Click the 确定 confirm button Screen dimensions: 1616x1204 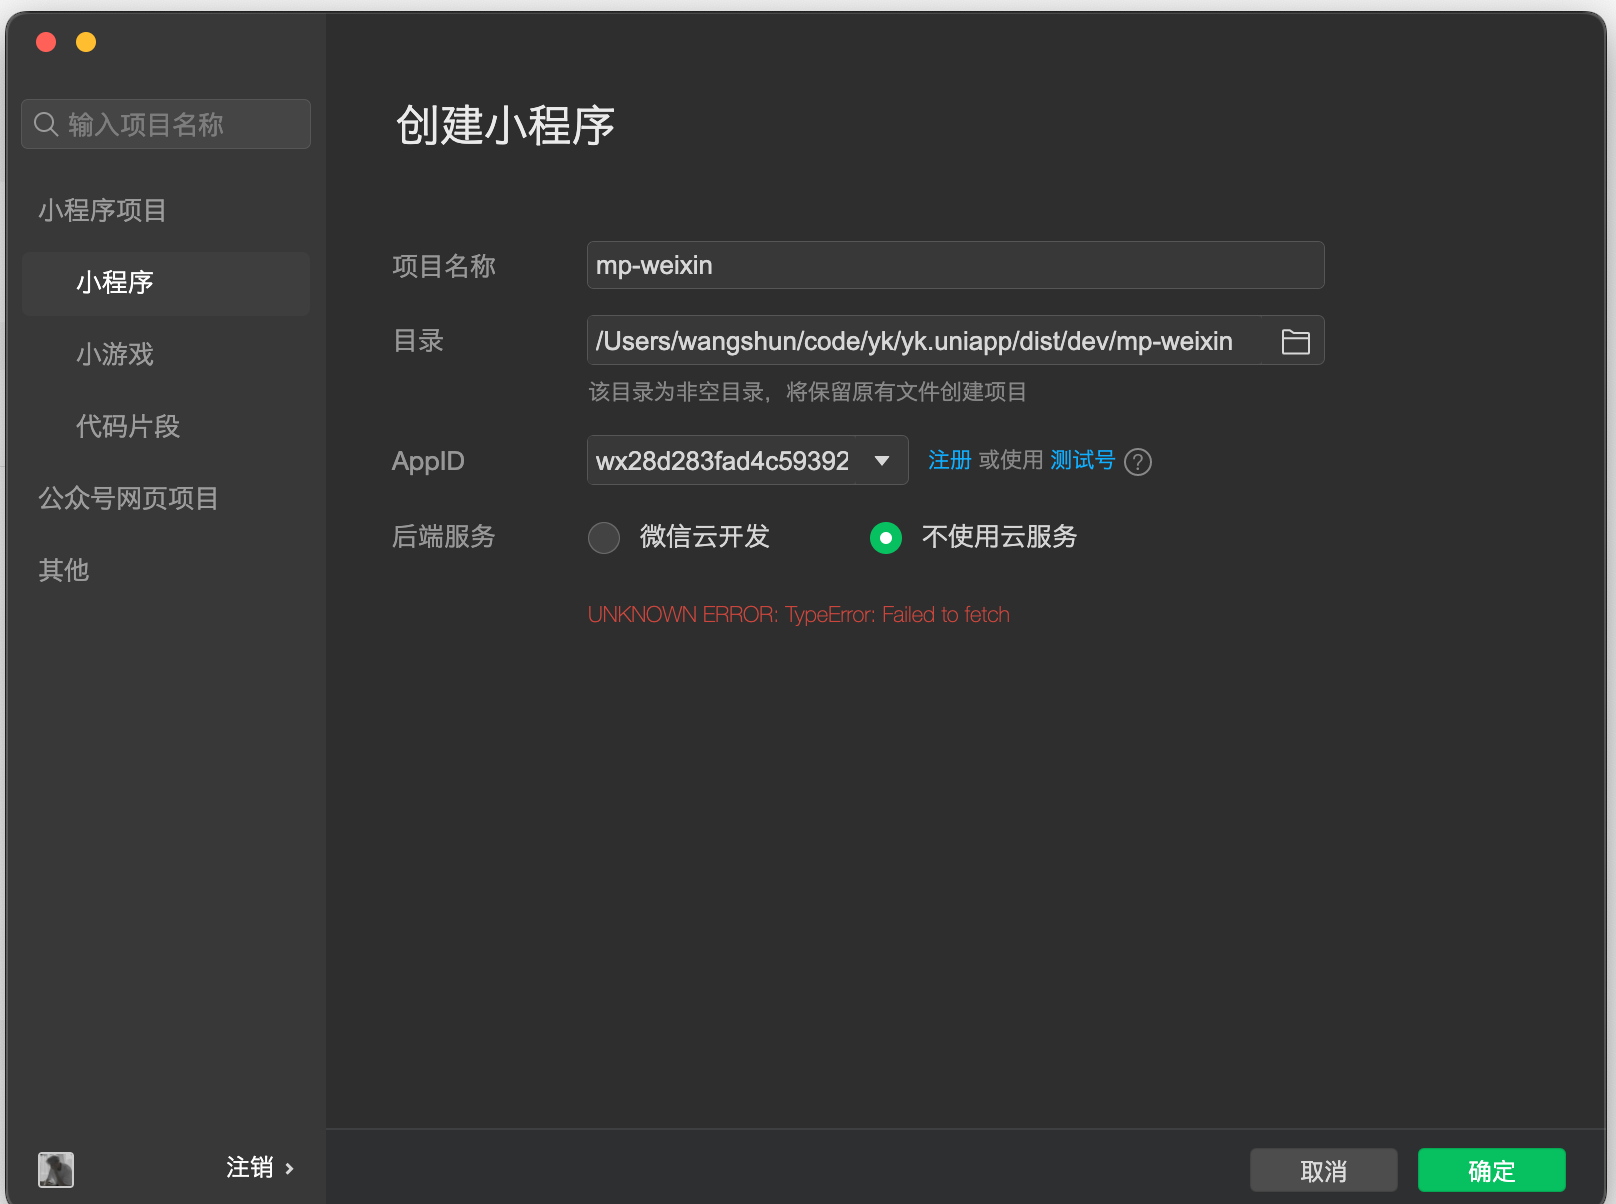pos(1492,1170)
